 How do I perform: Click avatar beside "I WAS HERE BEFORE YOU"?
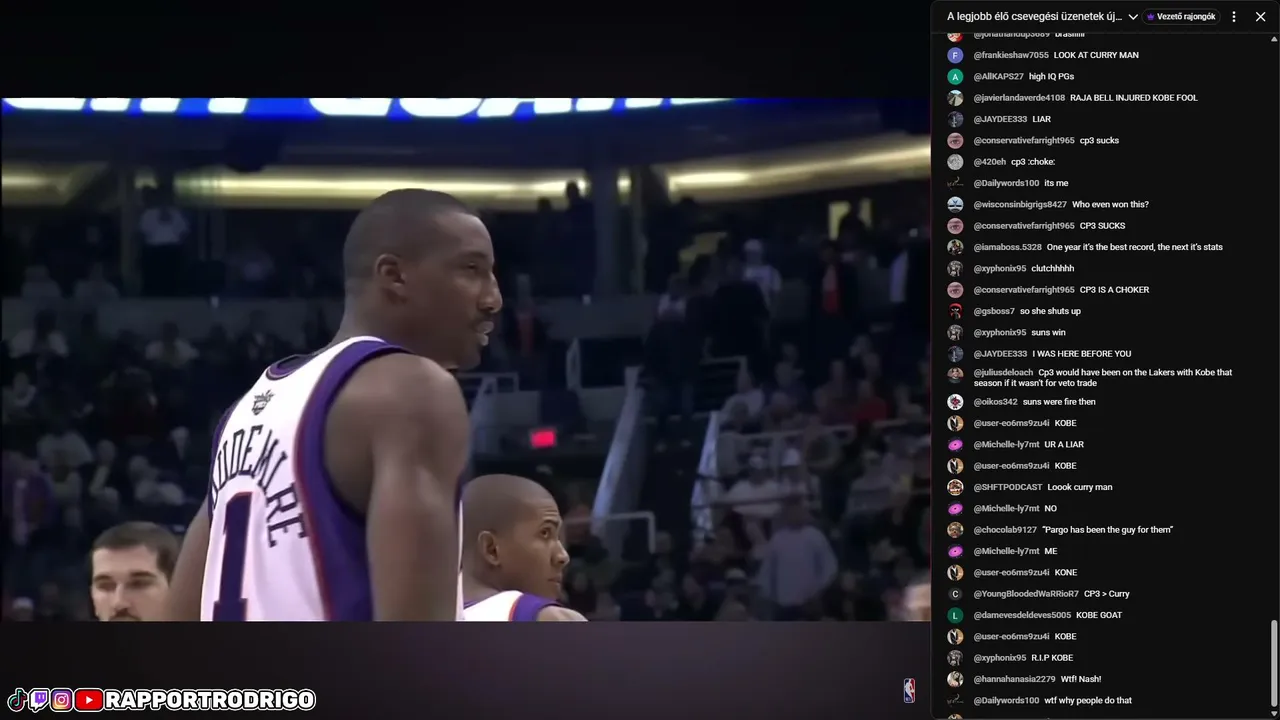tap(955, 354)
